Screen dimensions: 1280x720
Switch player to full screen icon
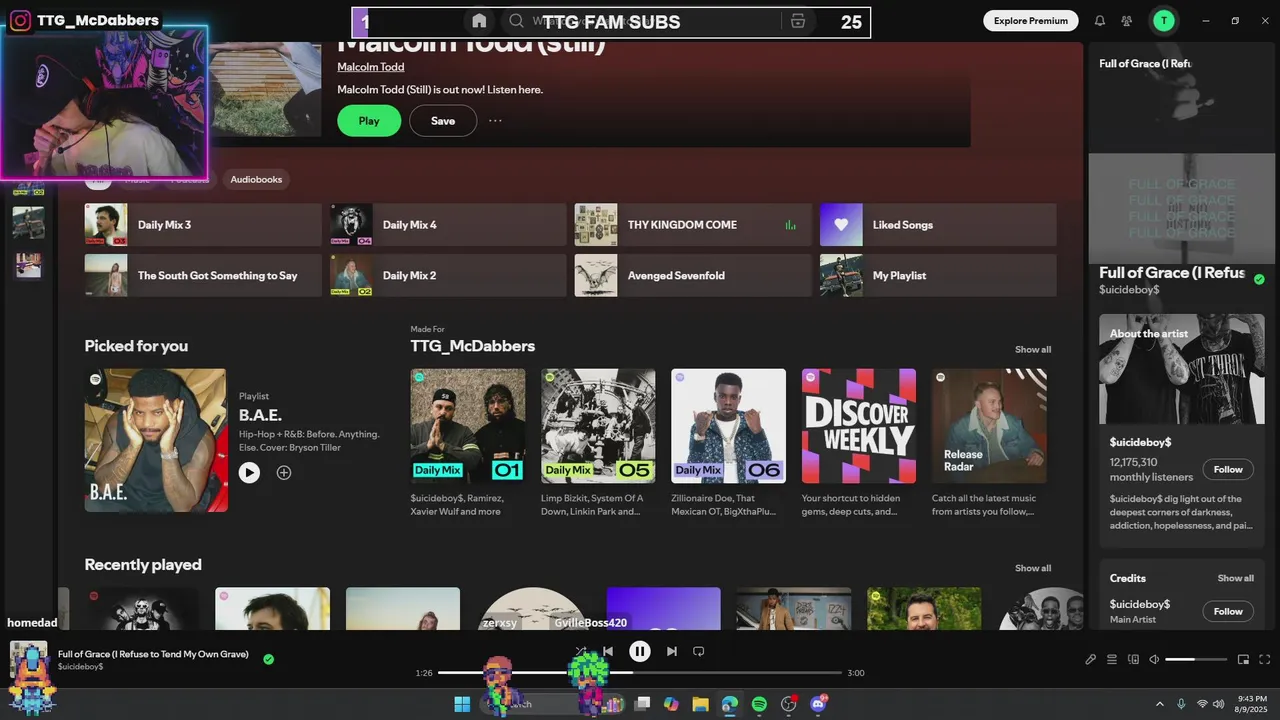point(1264,659)
